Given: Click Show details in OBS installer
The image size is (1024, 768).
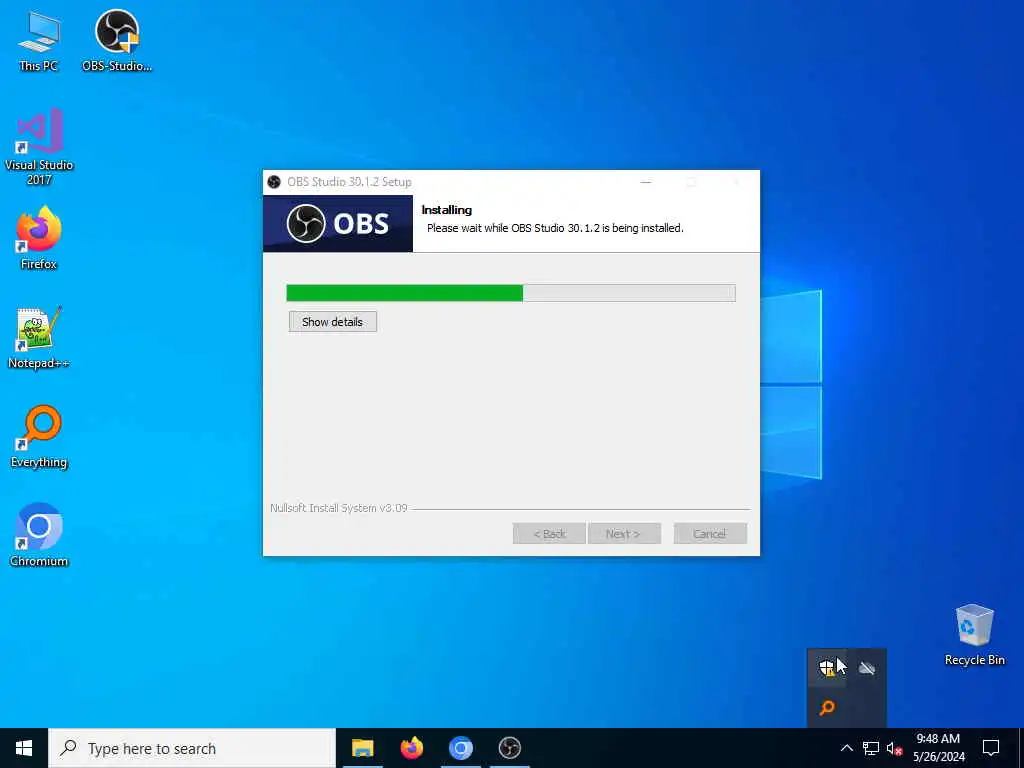Looking at the screenshot, I should [332, 321].
